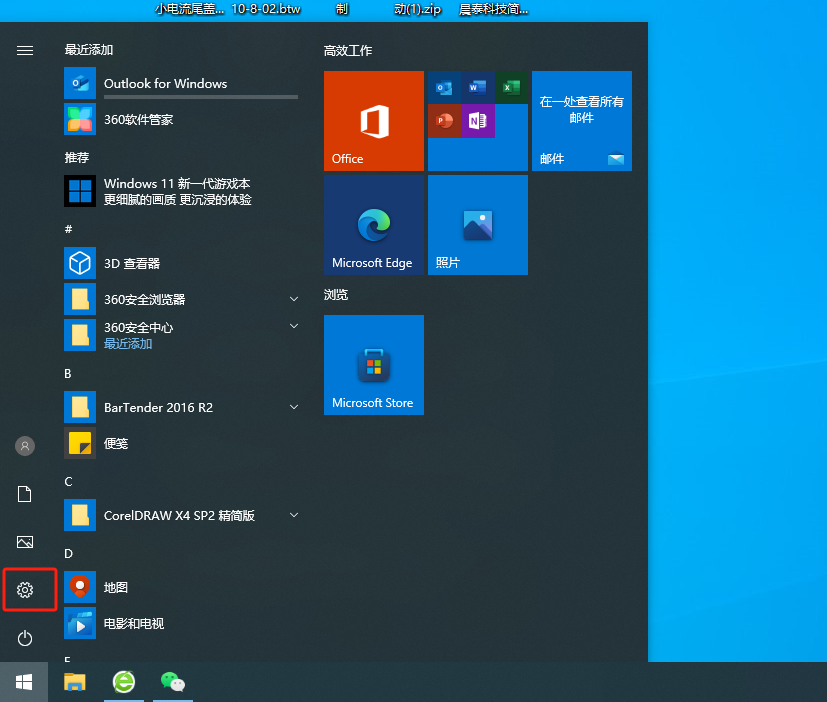Click the user account avatar icon
827x702 pixels.
coord(25,446)
